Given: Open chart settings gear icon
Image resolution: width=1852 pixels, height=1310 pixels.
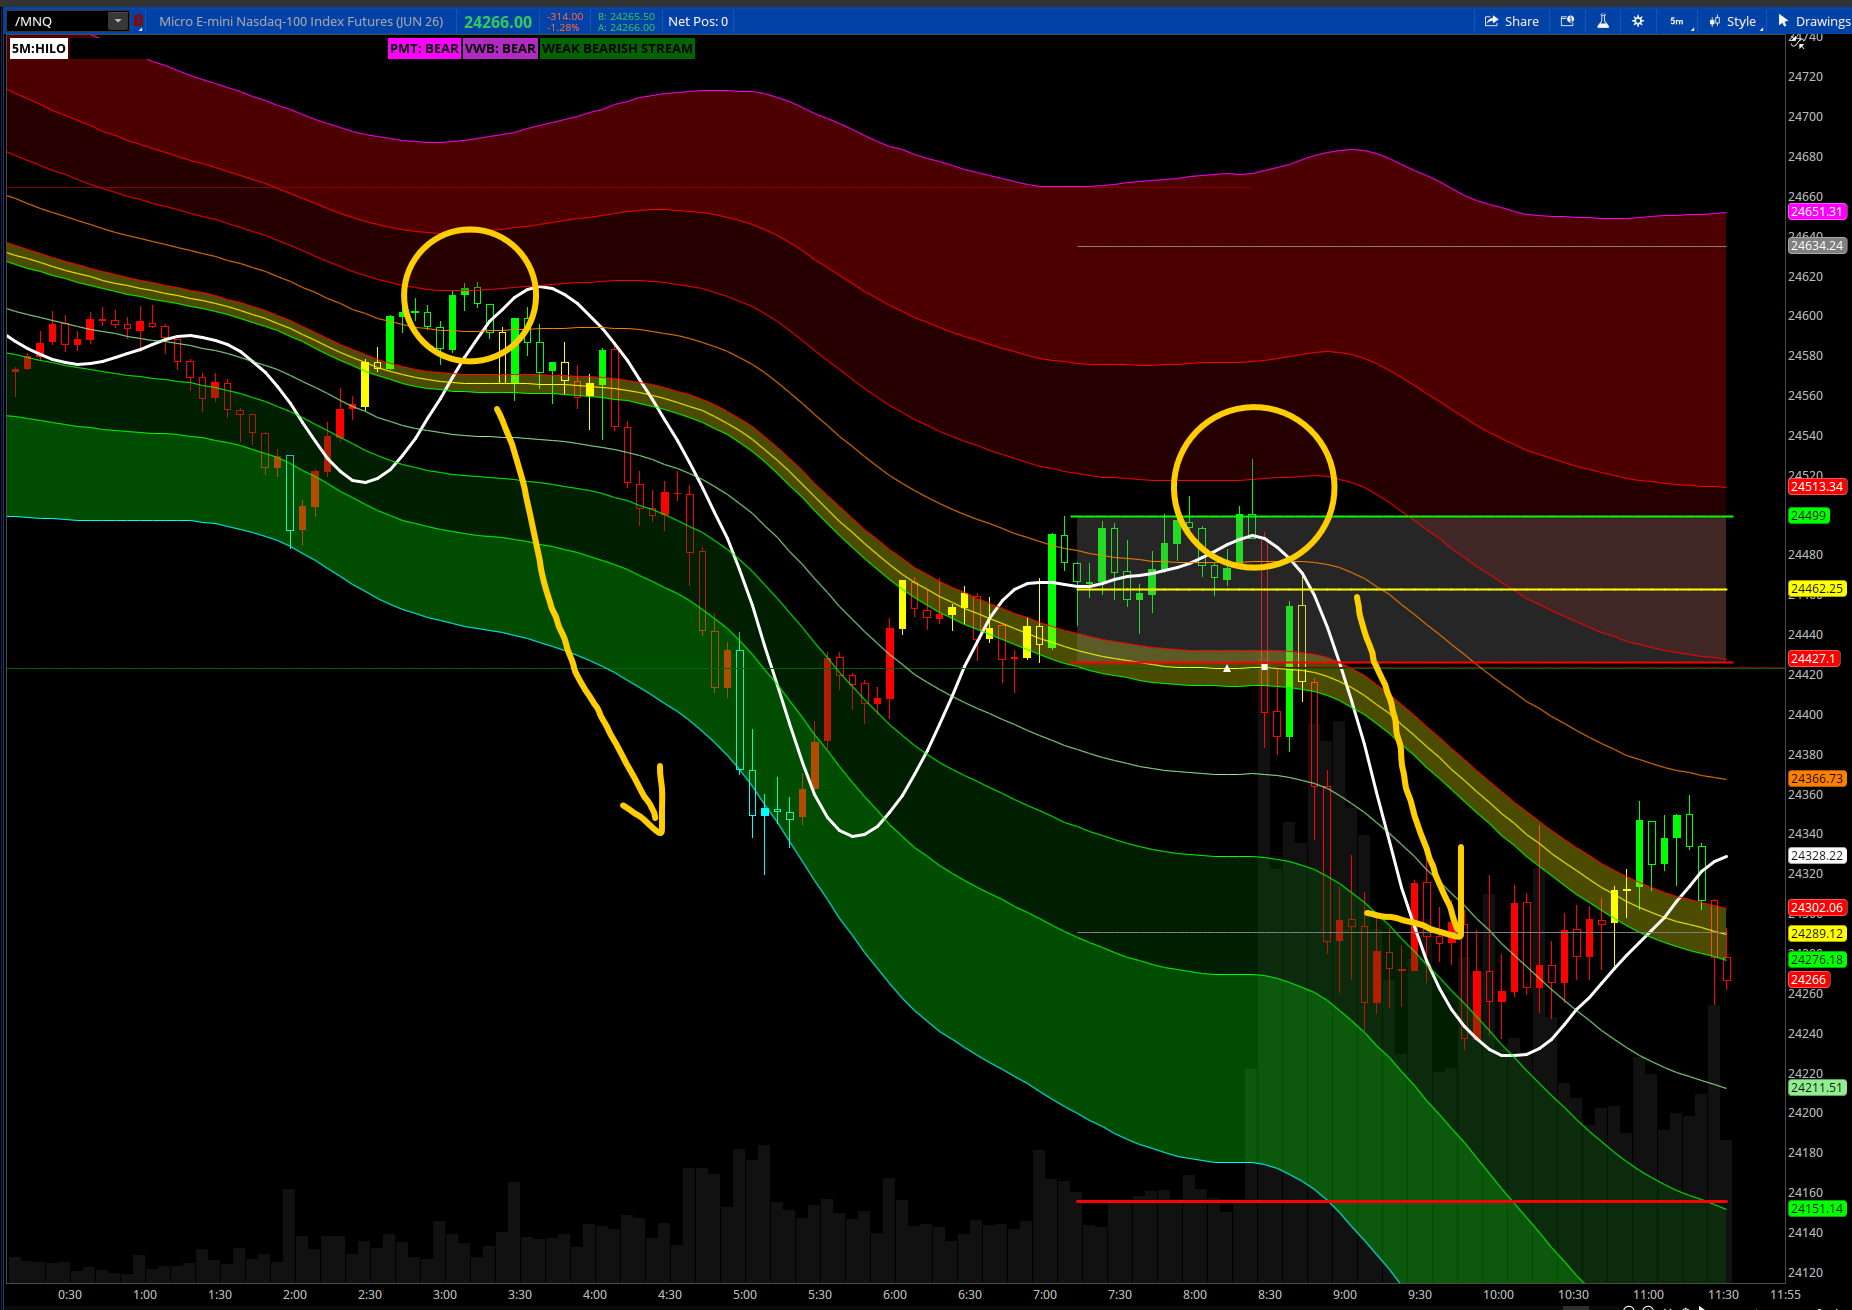Looking at the screenshot, I should pos(1638,21).
